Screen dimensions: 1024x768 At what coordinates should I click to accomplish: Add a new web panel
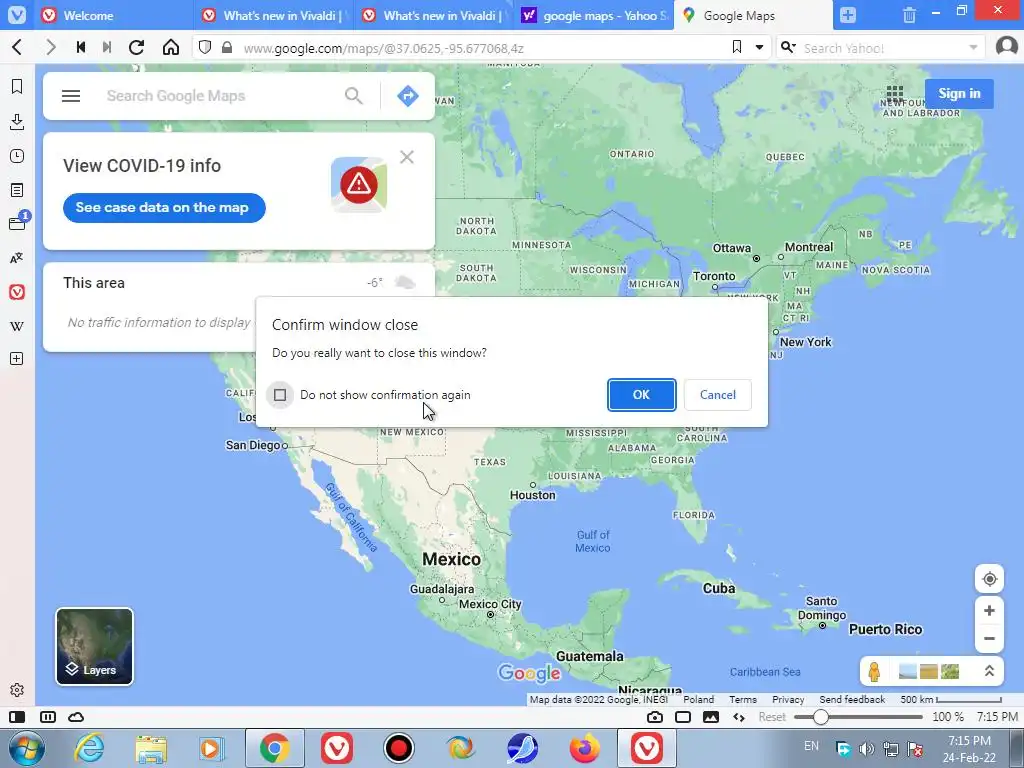coord(17,359)
